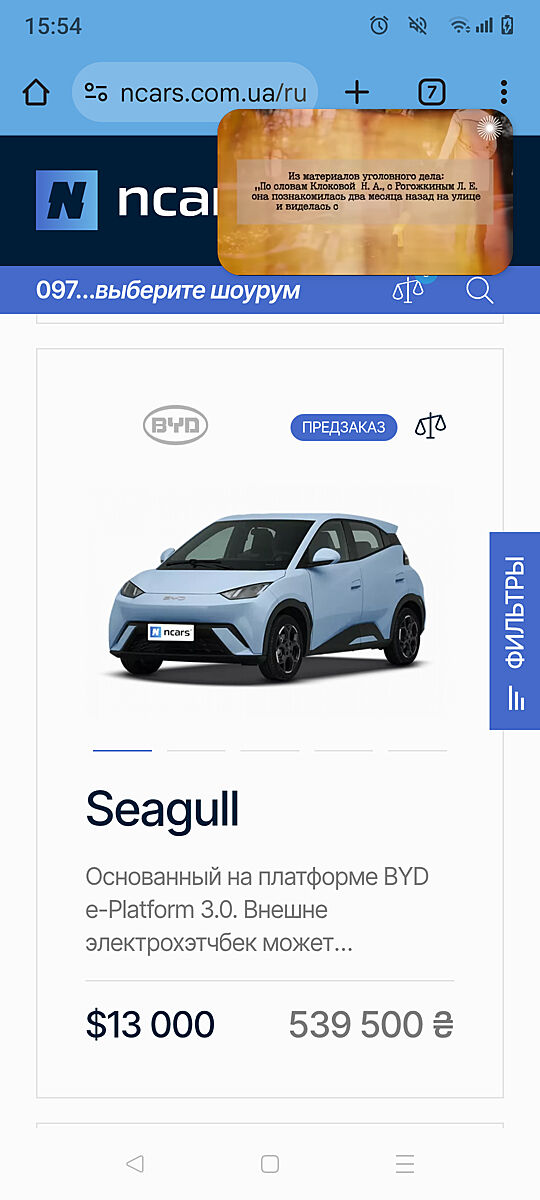
Task: Tap the browser home icon
Action: (x=36, y=93)
